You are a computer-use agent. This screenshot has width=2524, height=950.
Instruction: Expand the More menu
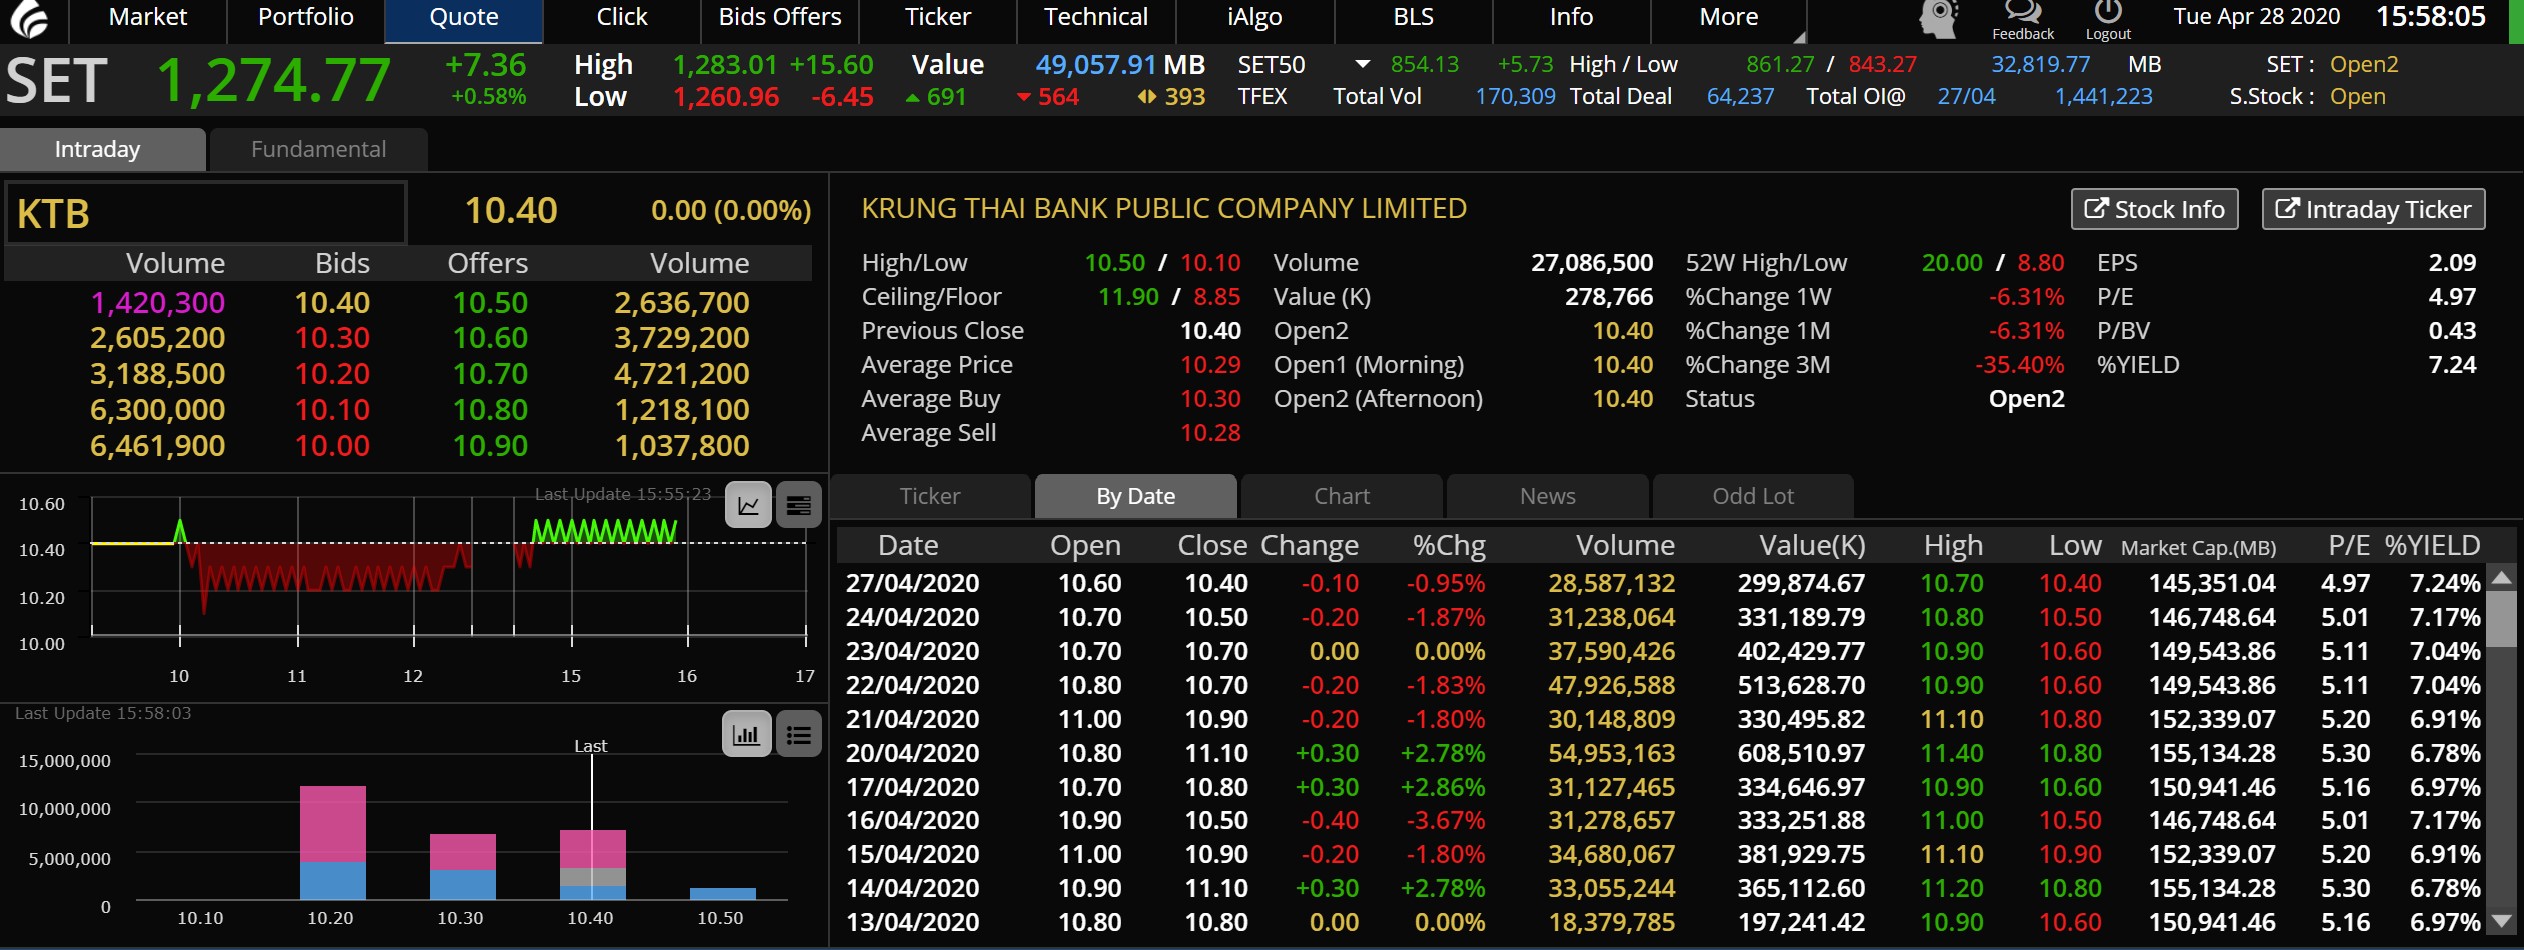pyautogui.click(x=1728, y=18)
